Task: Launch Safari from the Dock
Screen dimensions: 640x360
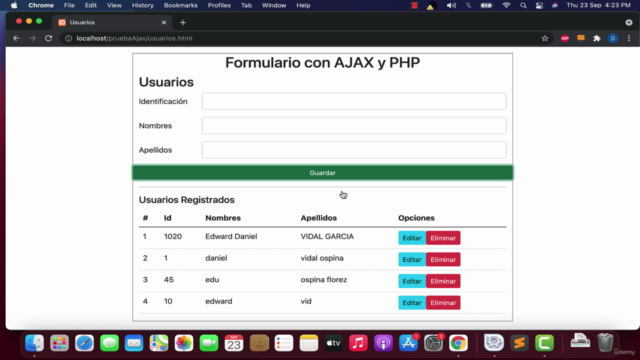Action: [84, 343]
